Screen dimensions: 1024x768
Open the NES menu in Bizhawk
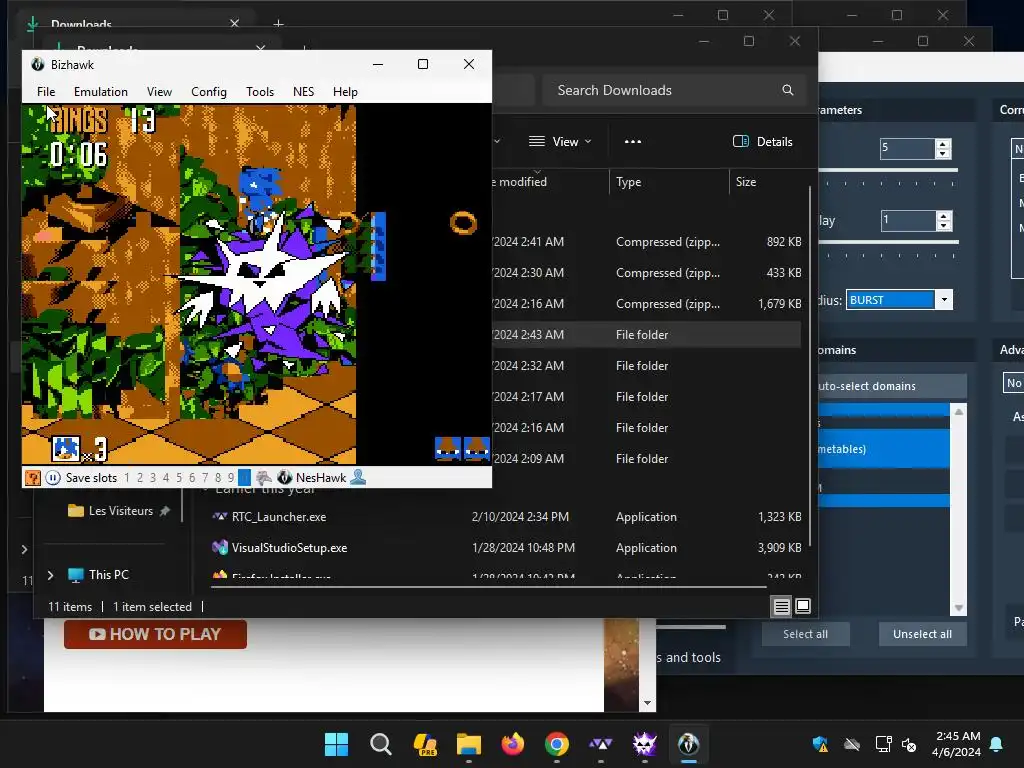[303, 92]
